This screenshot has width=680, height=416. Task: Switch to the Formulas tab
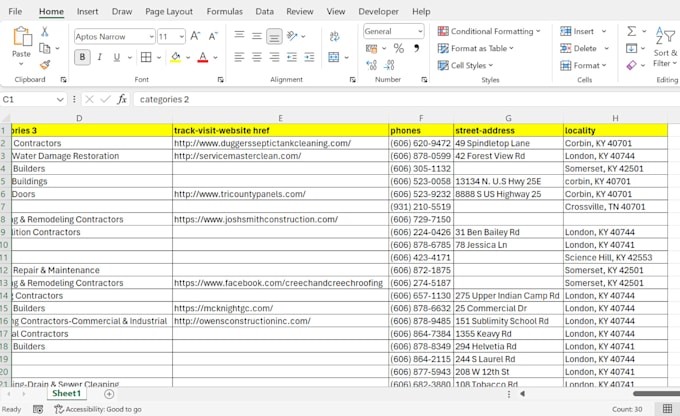(x=225, y=11)
